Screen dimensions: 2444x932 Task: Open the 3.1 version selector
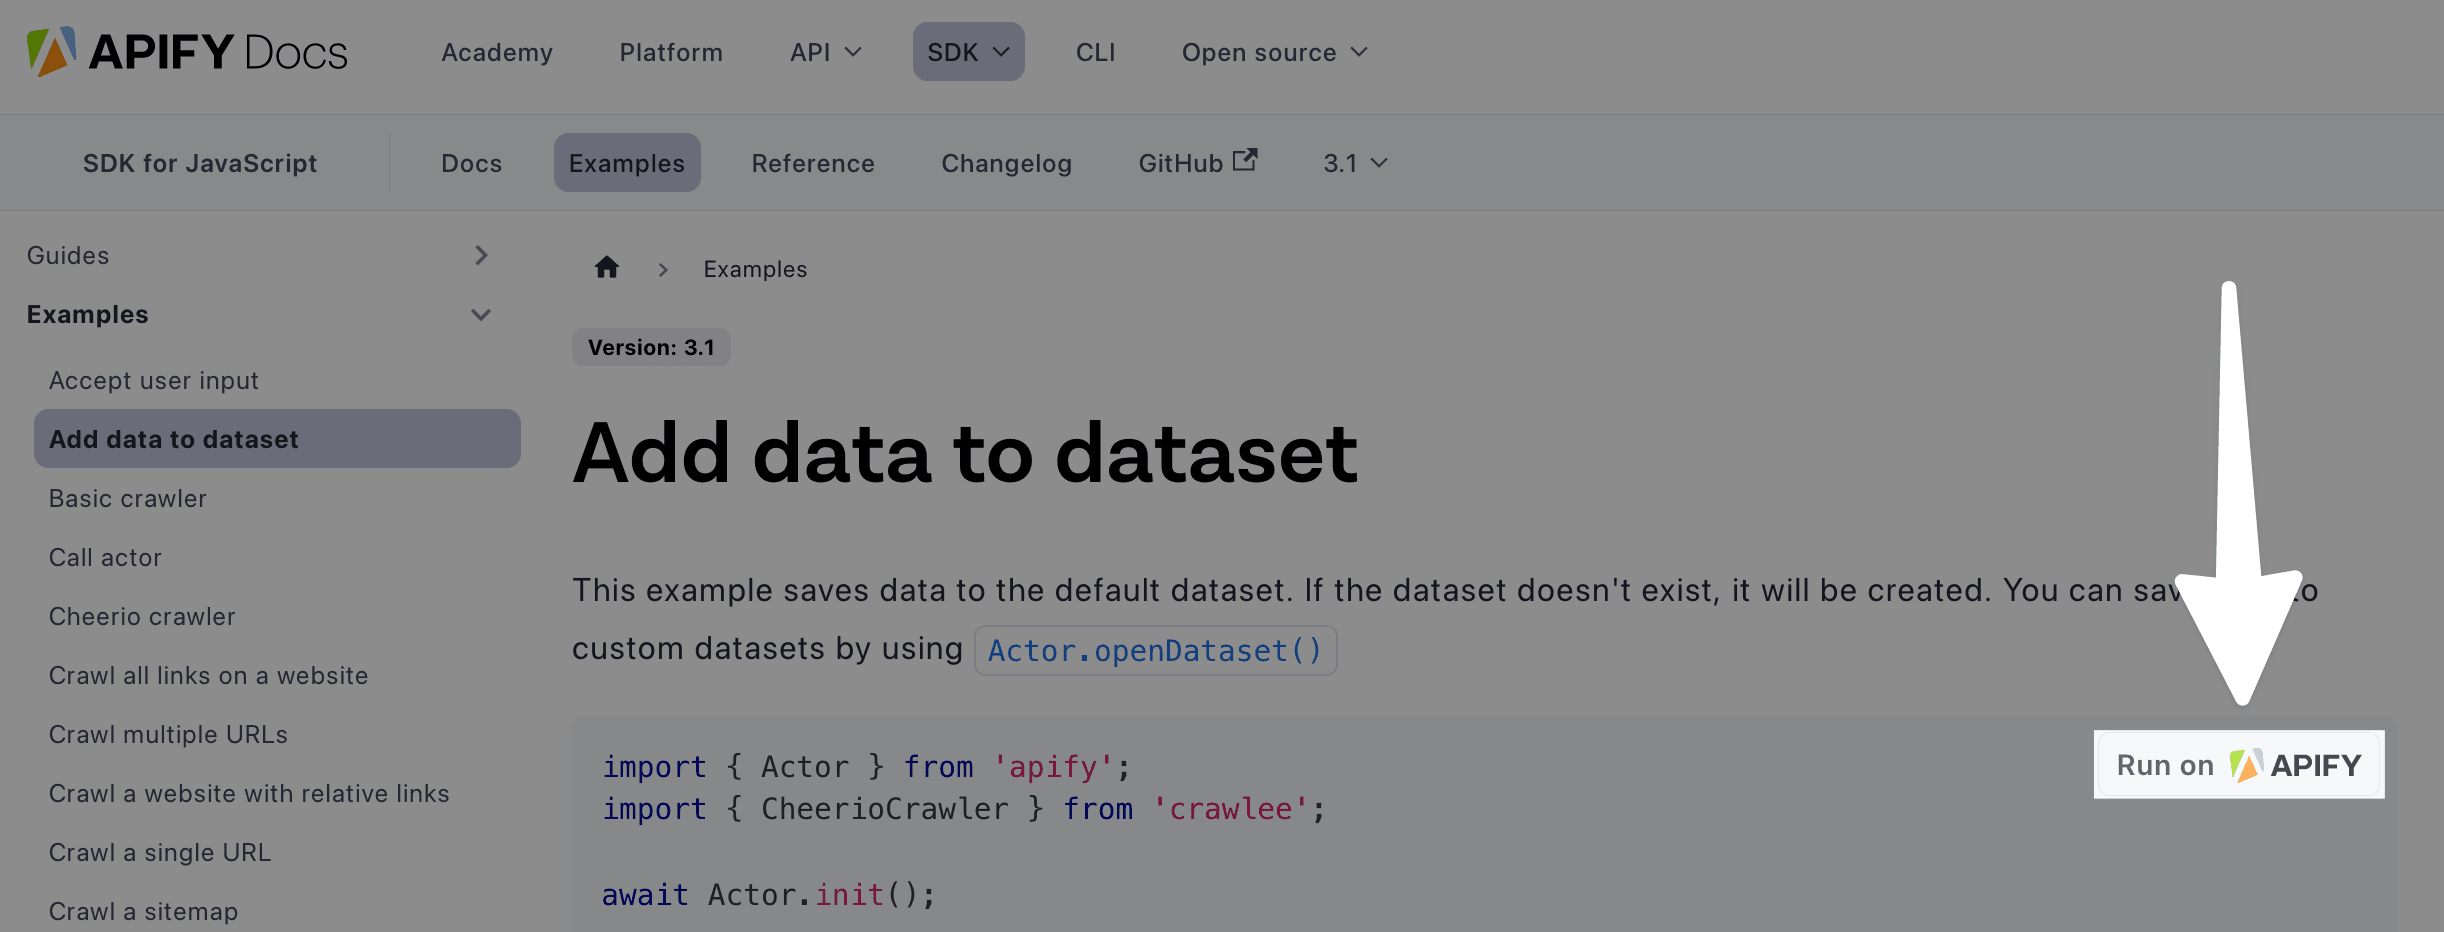click(1355, 163)
